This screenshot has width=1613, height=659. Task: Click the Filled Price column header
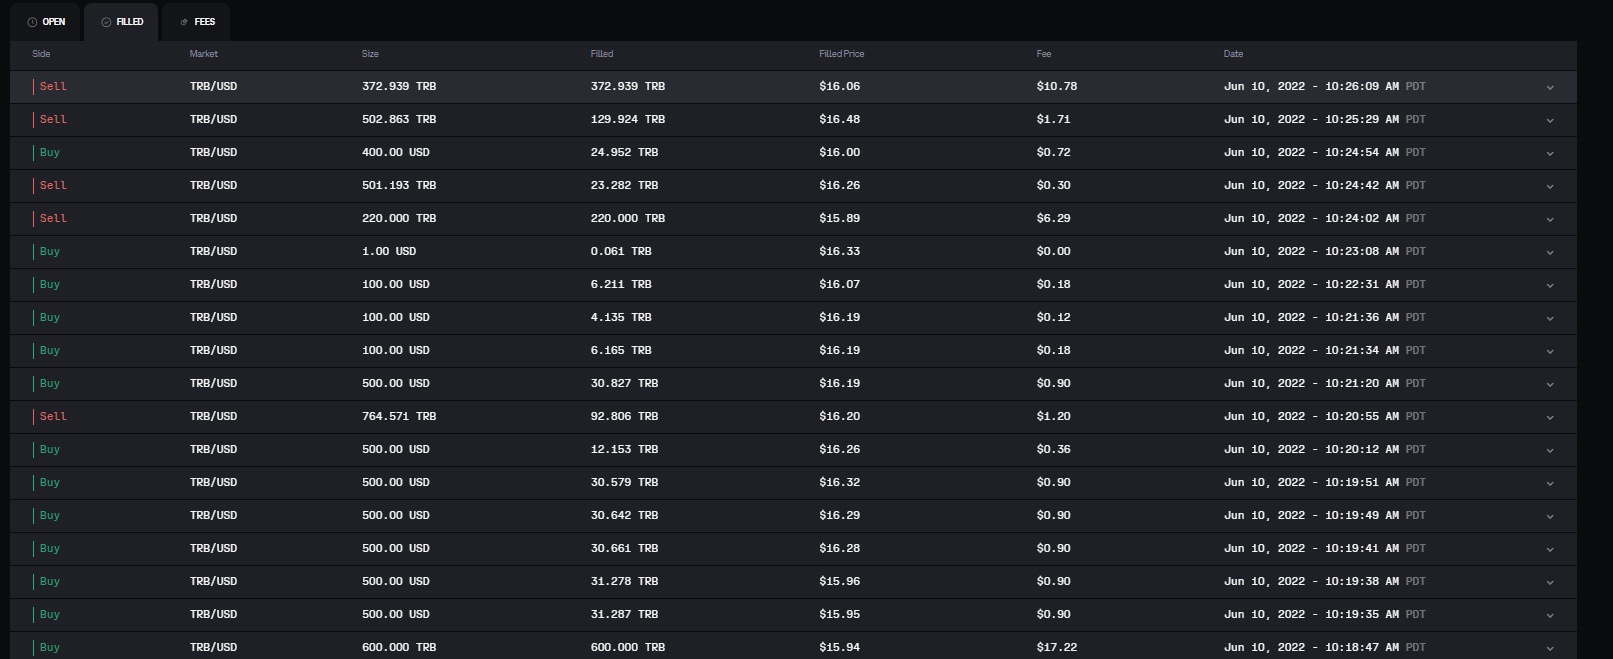[841, 54]
